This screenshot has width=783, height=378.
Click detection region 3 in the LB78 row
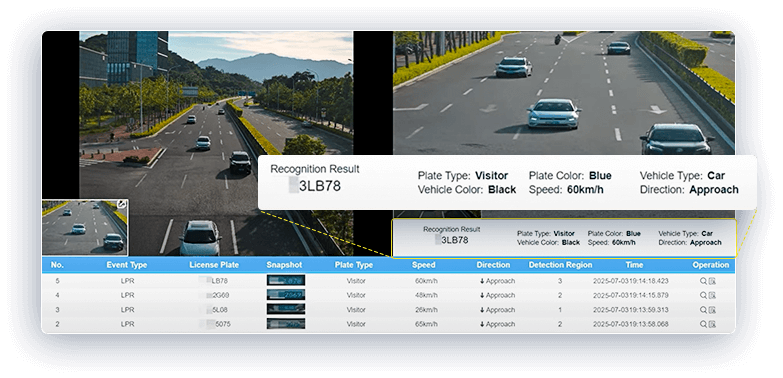click(x=560, y=281)
